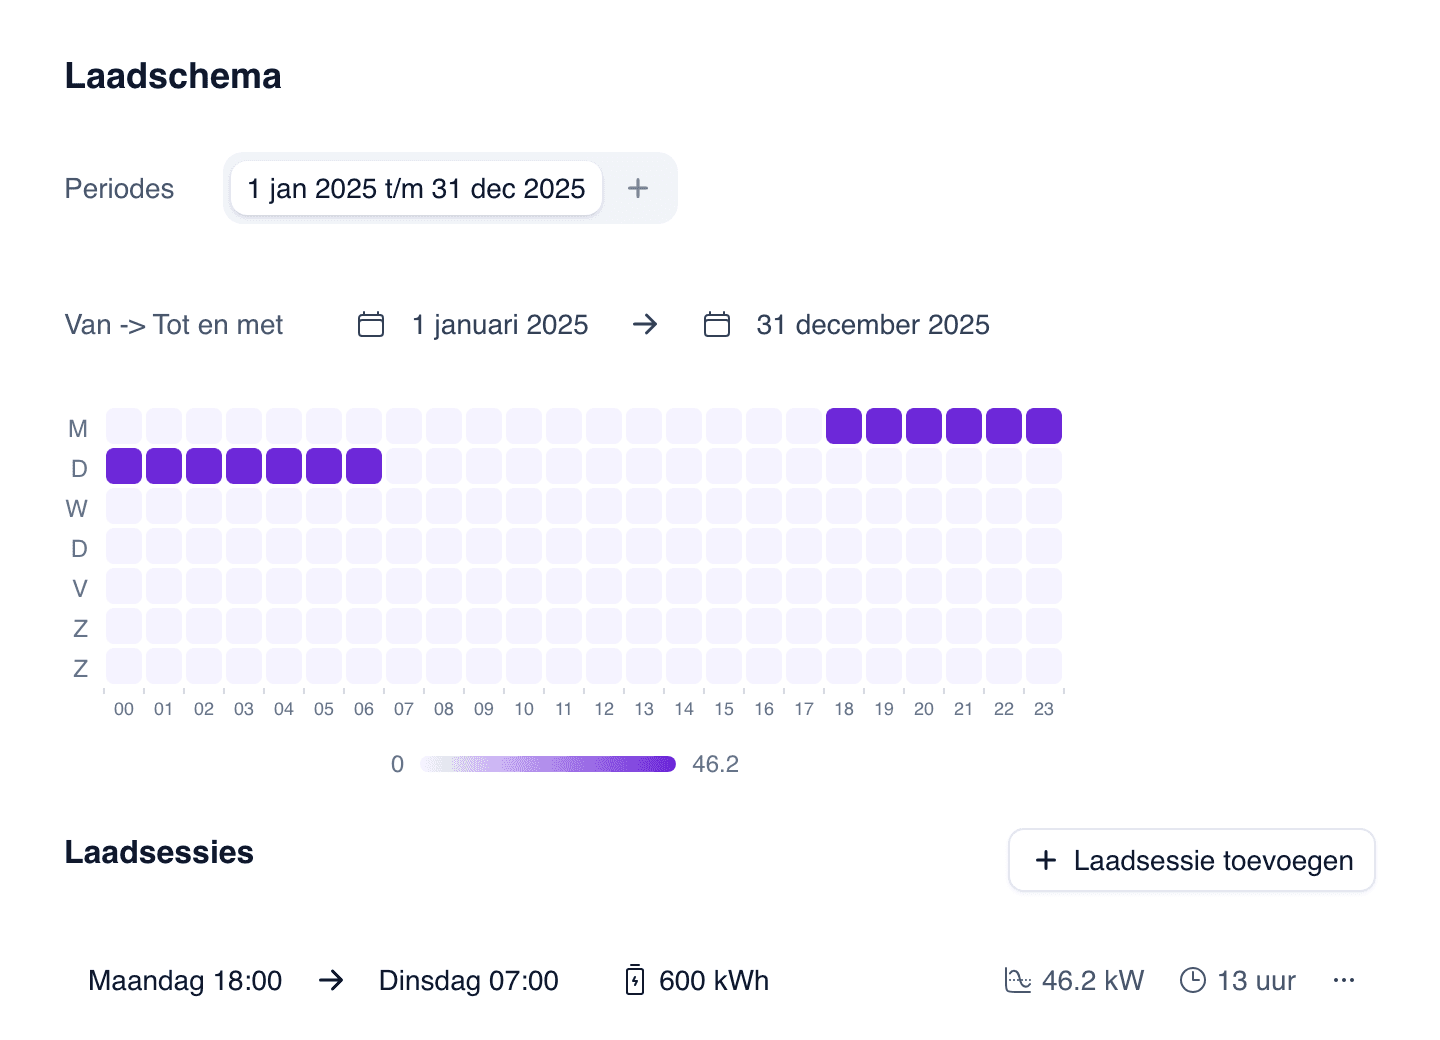This screenshot has width=1440, height=1040.
Task: Add a new period with the plus icon
Action: [638, 188]
